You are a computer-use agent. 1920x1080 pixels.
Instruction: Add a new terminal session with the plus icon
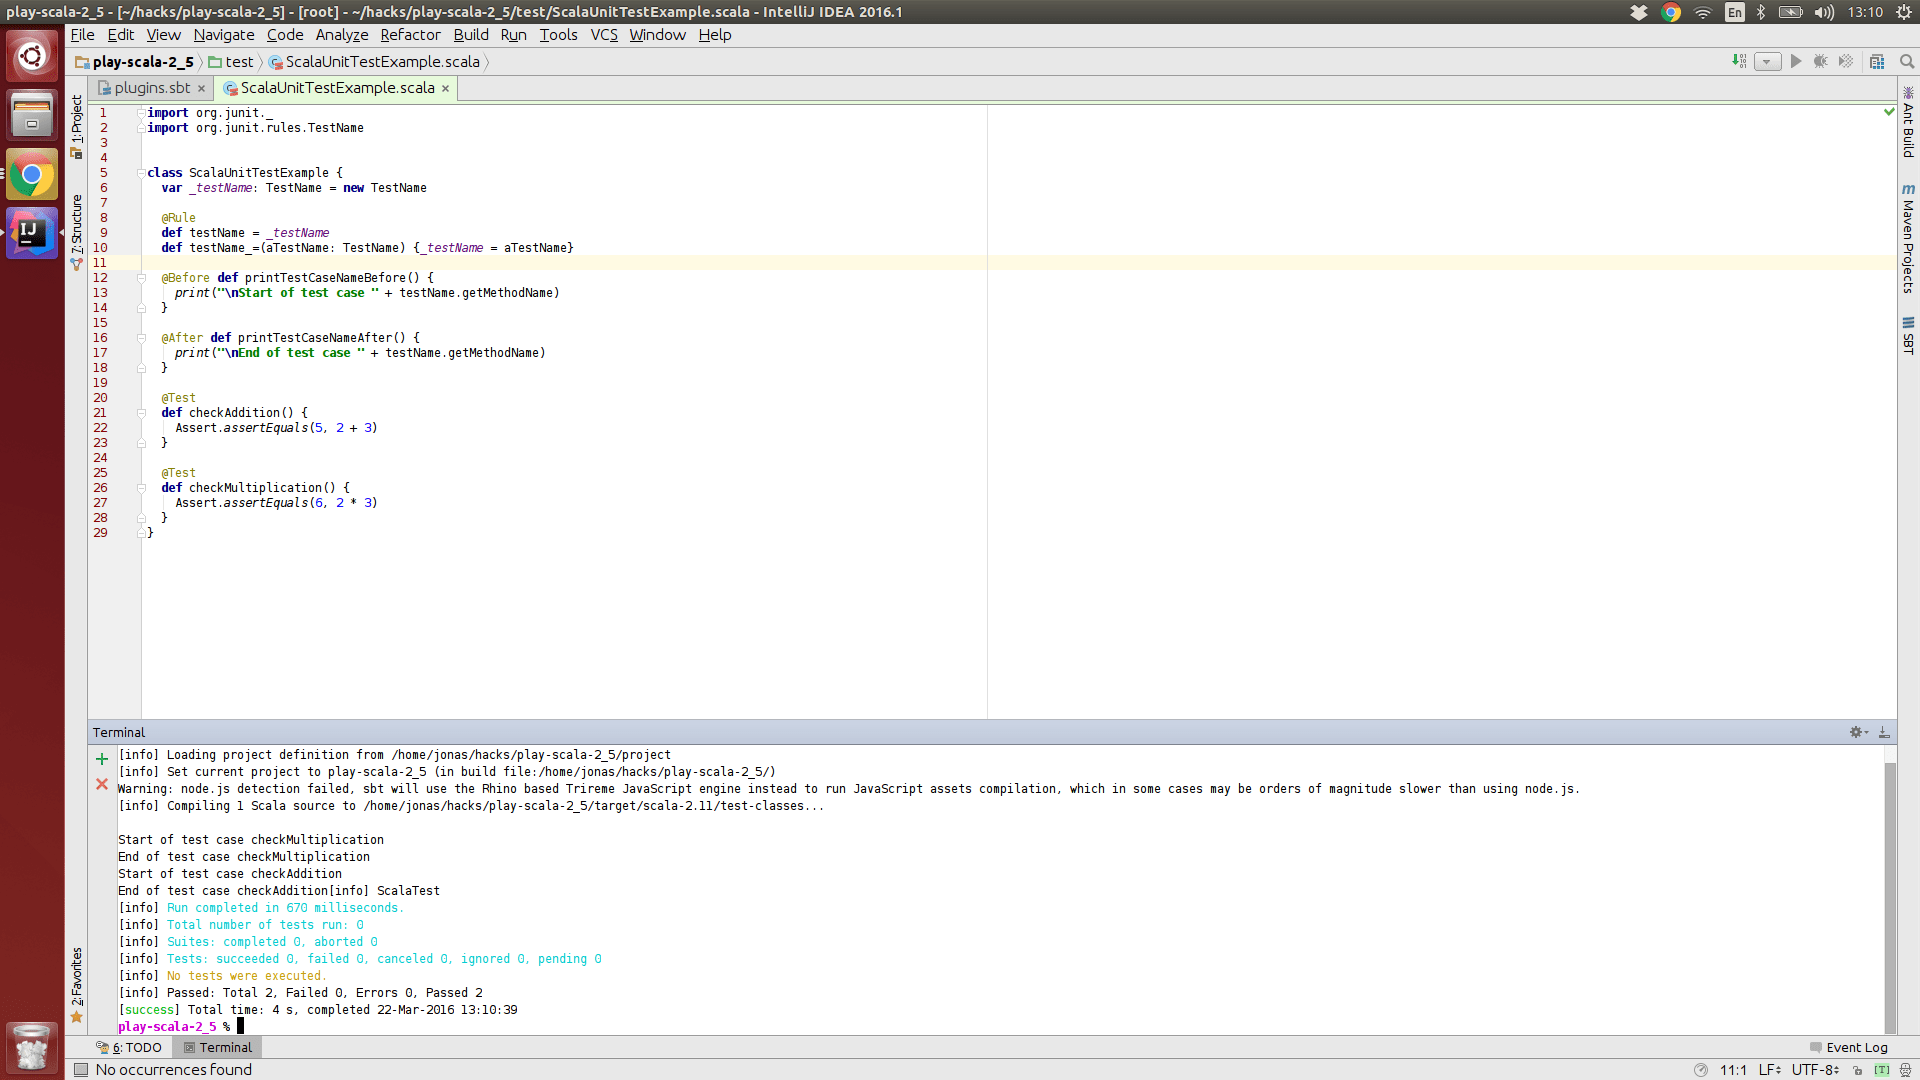(101, 758)
